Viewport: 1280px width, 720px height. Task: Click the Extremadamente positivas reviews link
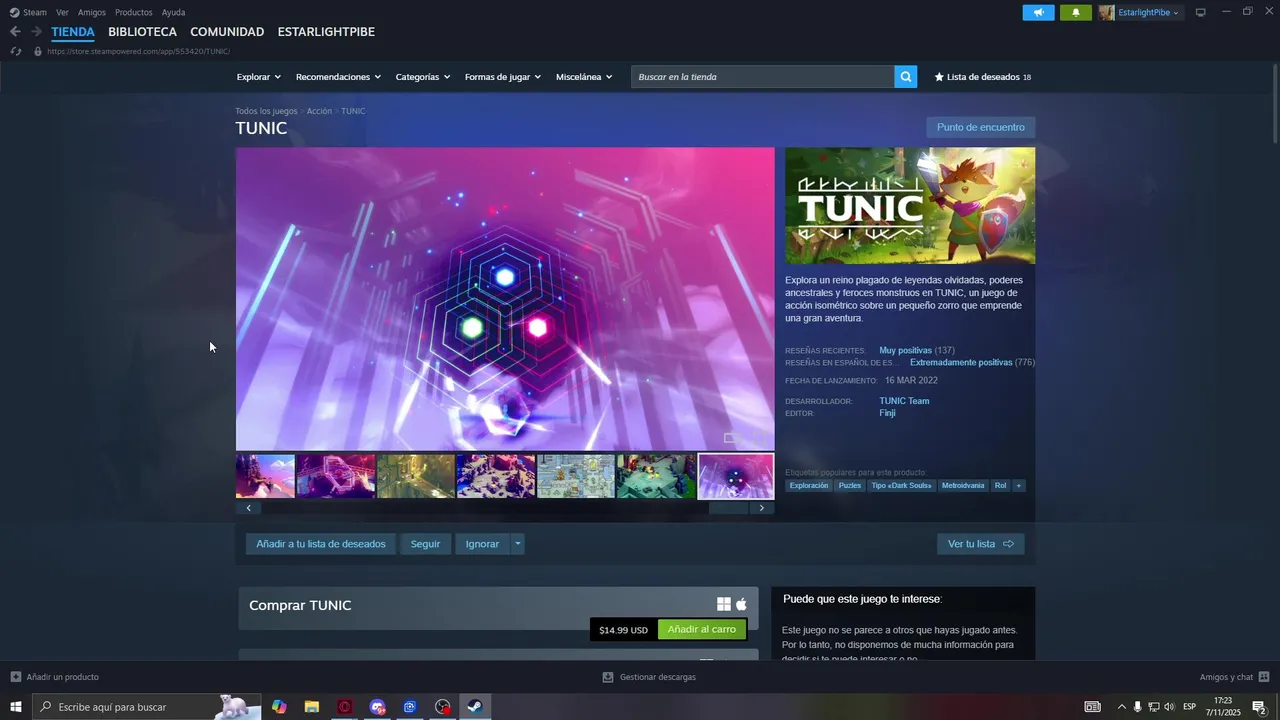pos(961,363)
